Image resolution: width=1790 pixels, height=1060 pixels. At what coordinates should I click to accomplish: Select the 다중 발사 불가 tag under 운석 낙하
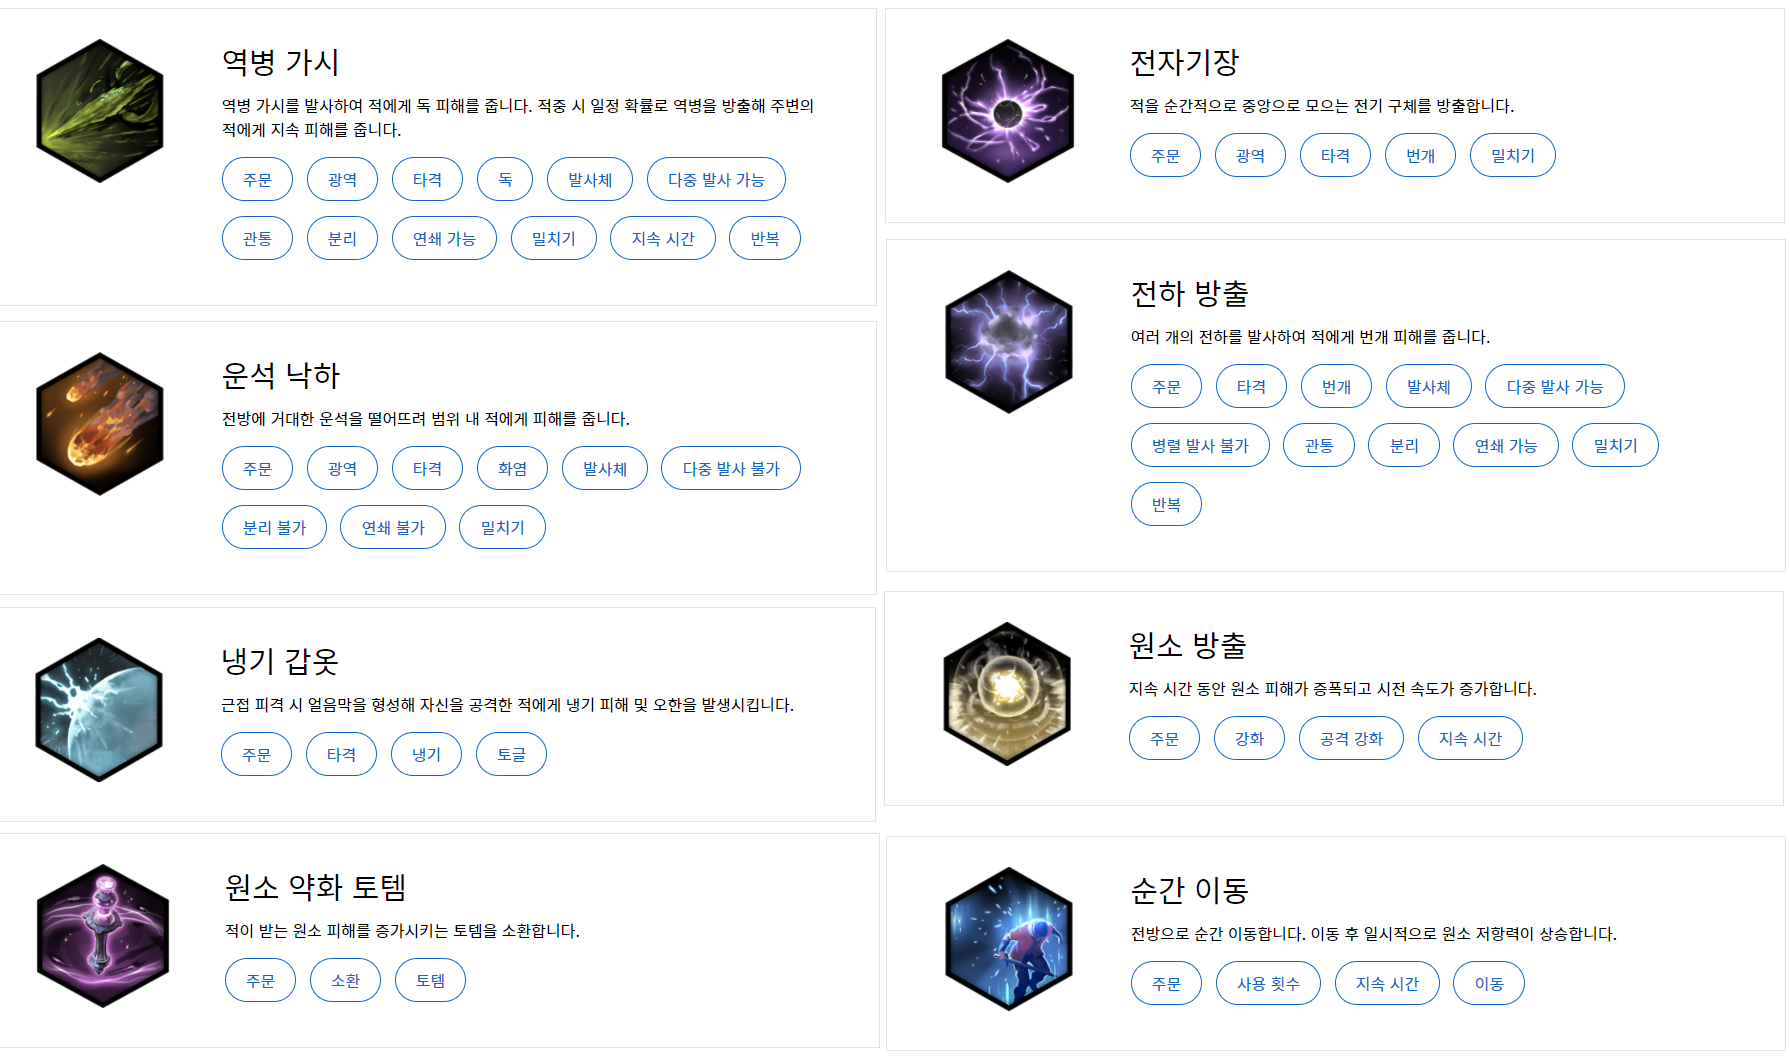pyautogui.click(x=731, y=468)
